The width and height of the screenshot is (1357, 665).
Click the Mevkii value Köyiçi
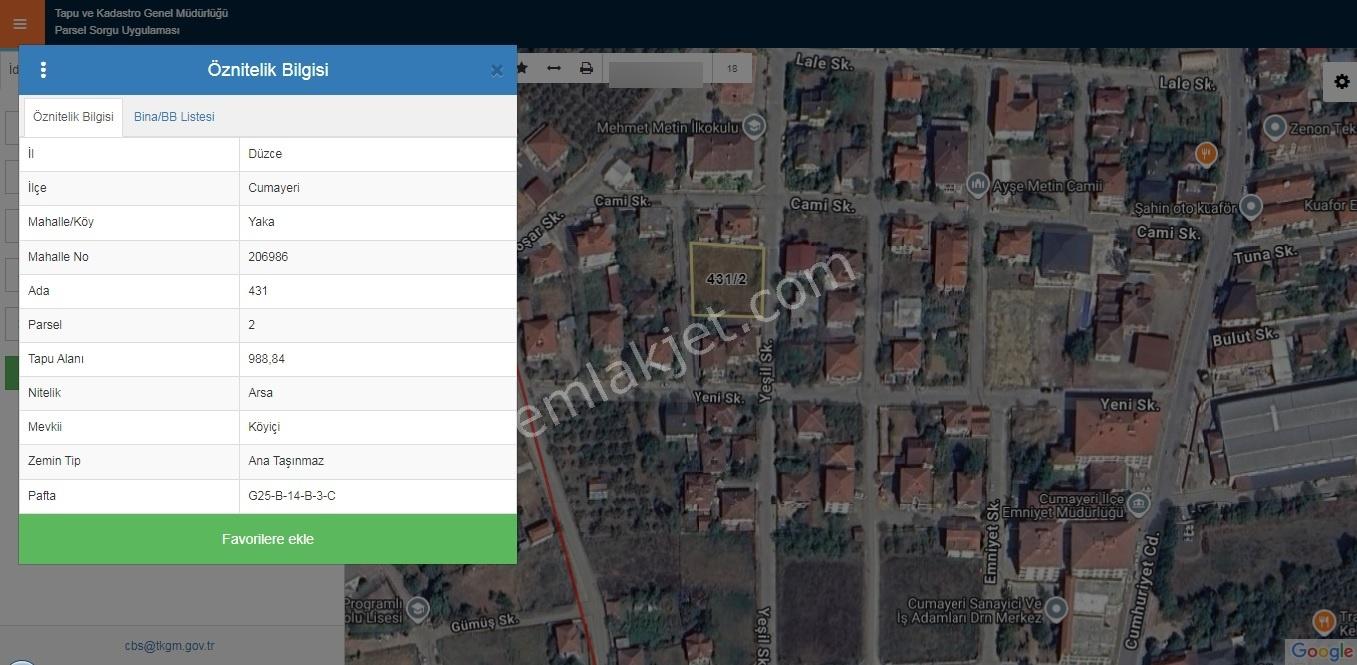(264, 427)
